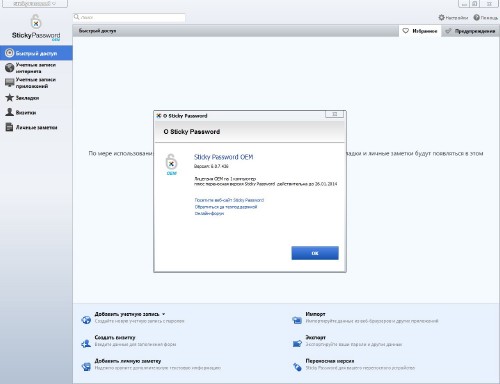
Task: Click the Settings gear icon at top
Action: [x=441, y=17]
